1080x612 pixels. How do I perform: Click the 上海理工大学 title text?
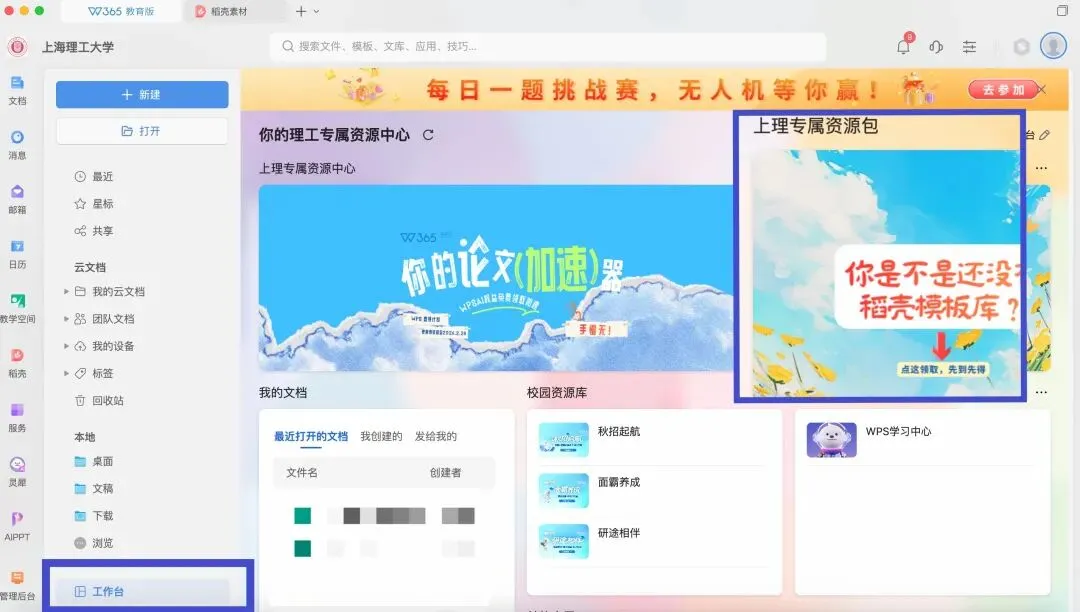[x=78, y=47]
